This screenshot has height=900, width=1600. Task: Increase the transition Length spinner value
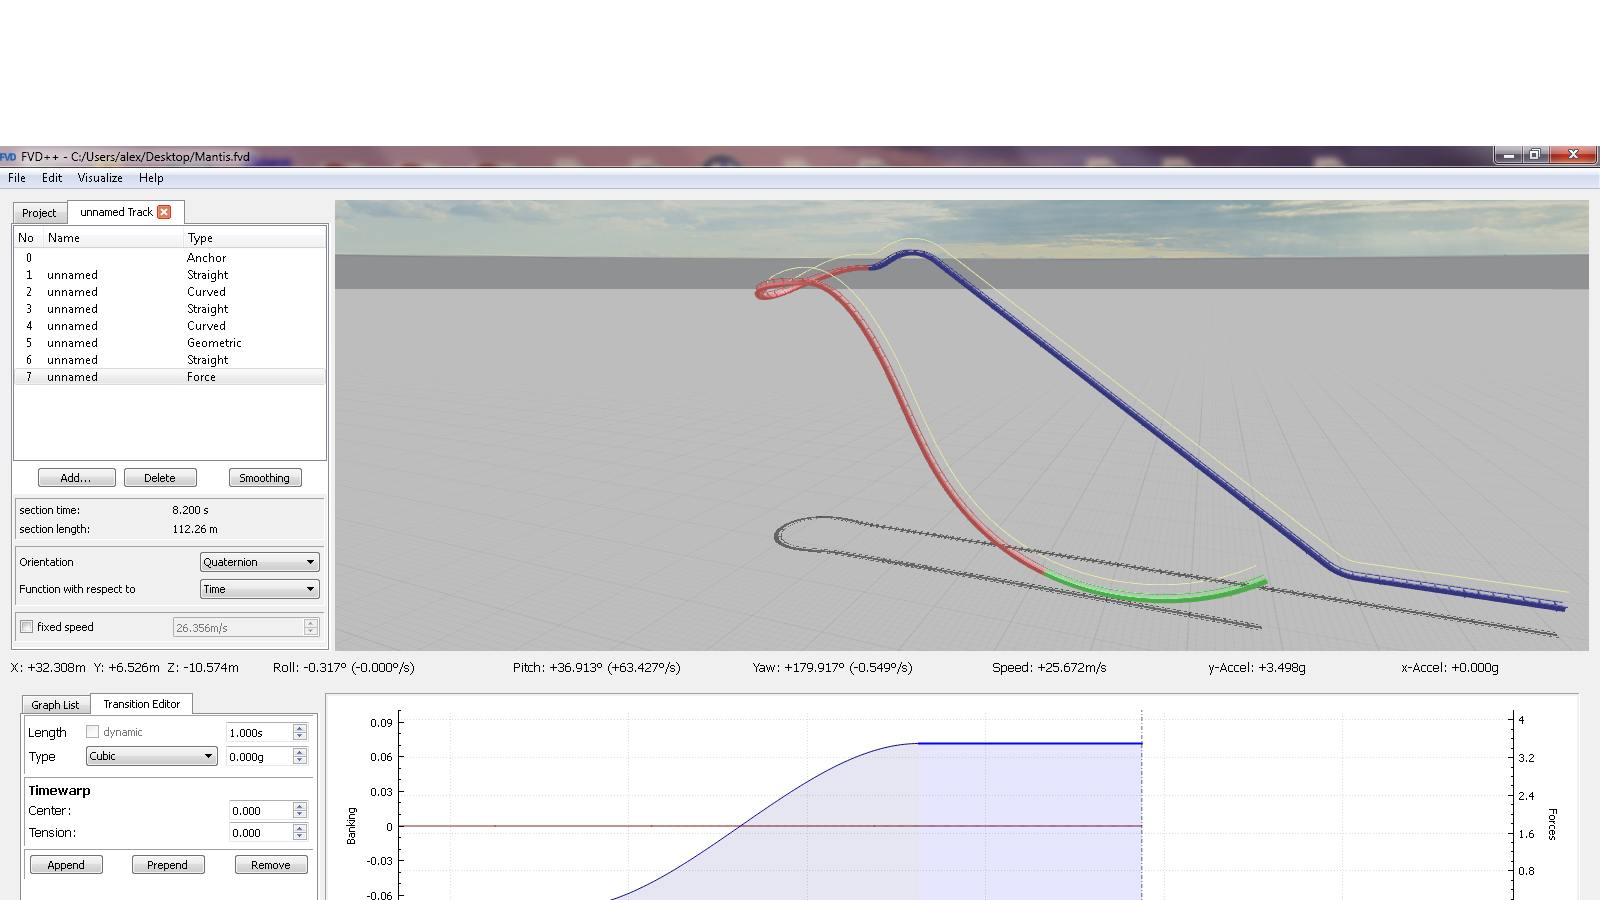(300, 728)
